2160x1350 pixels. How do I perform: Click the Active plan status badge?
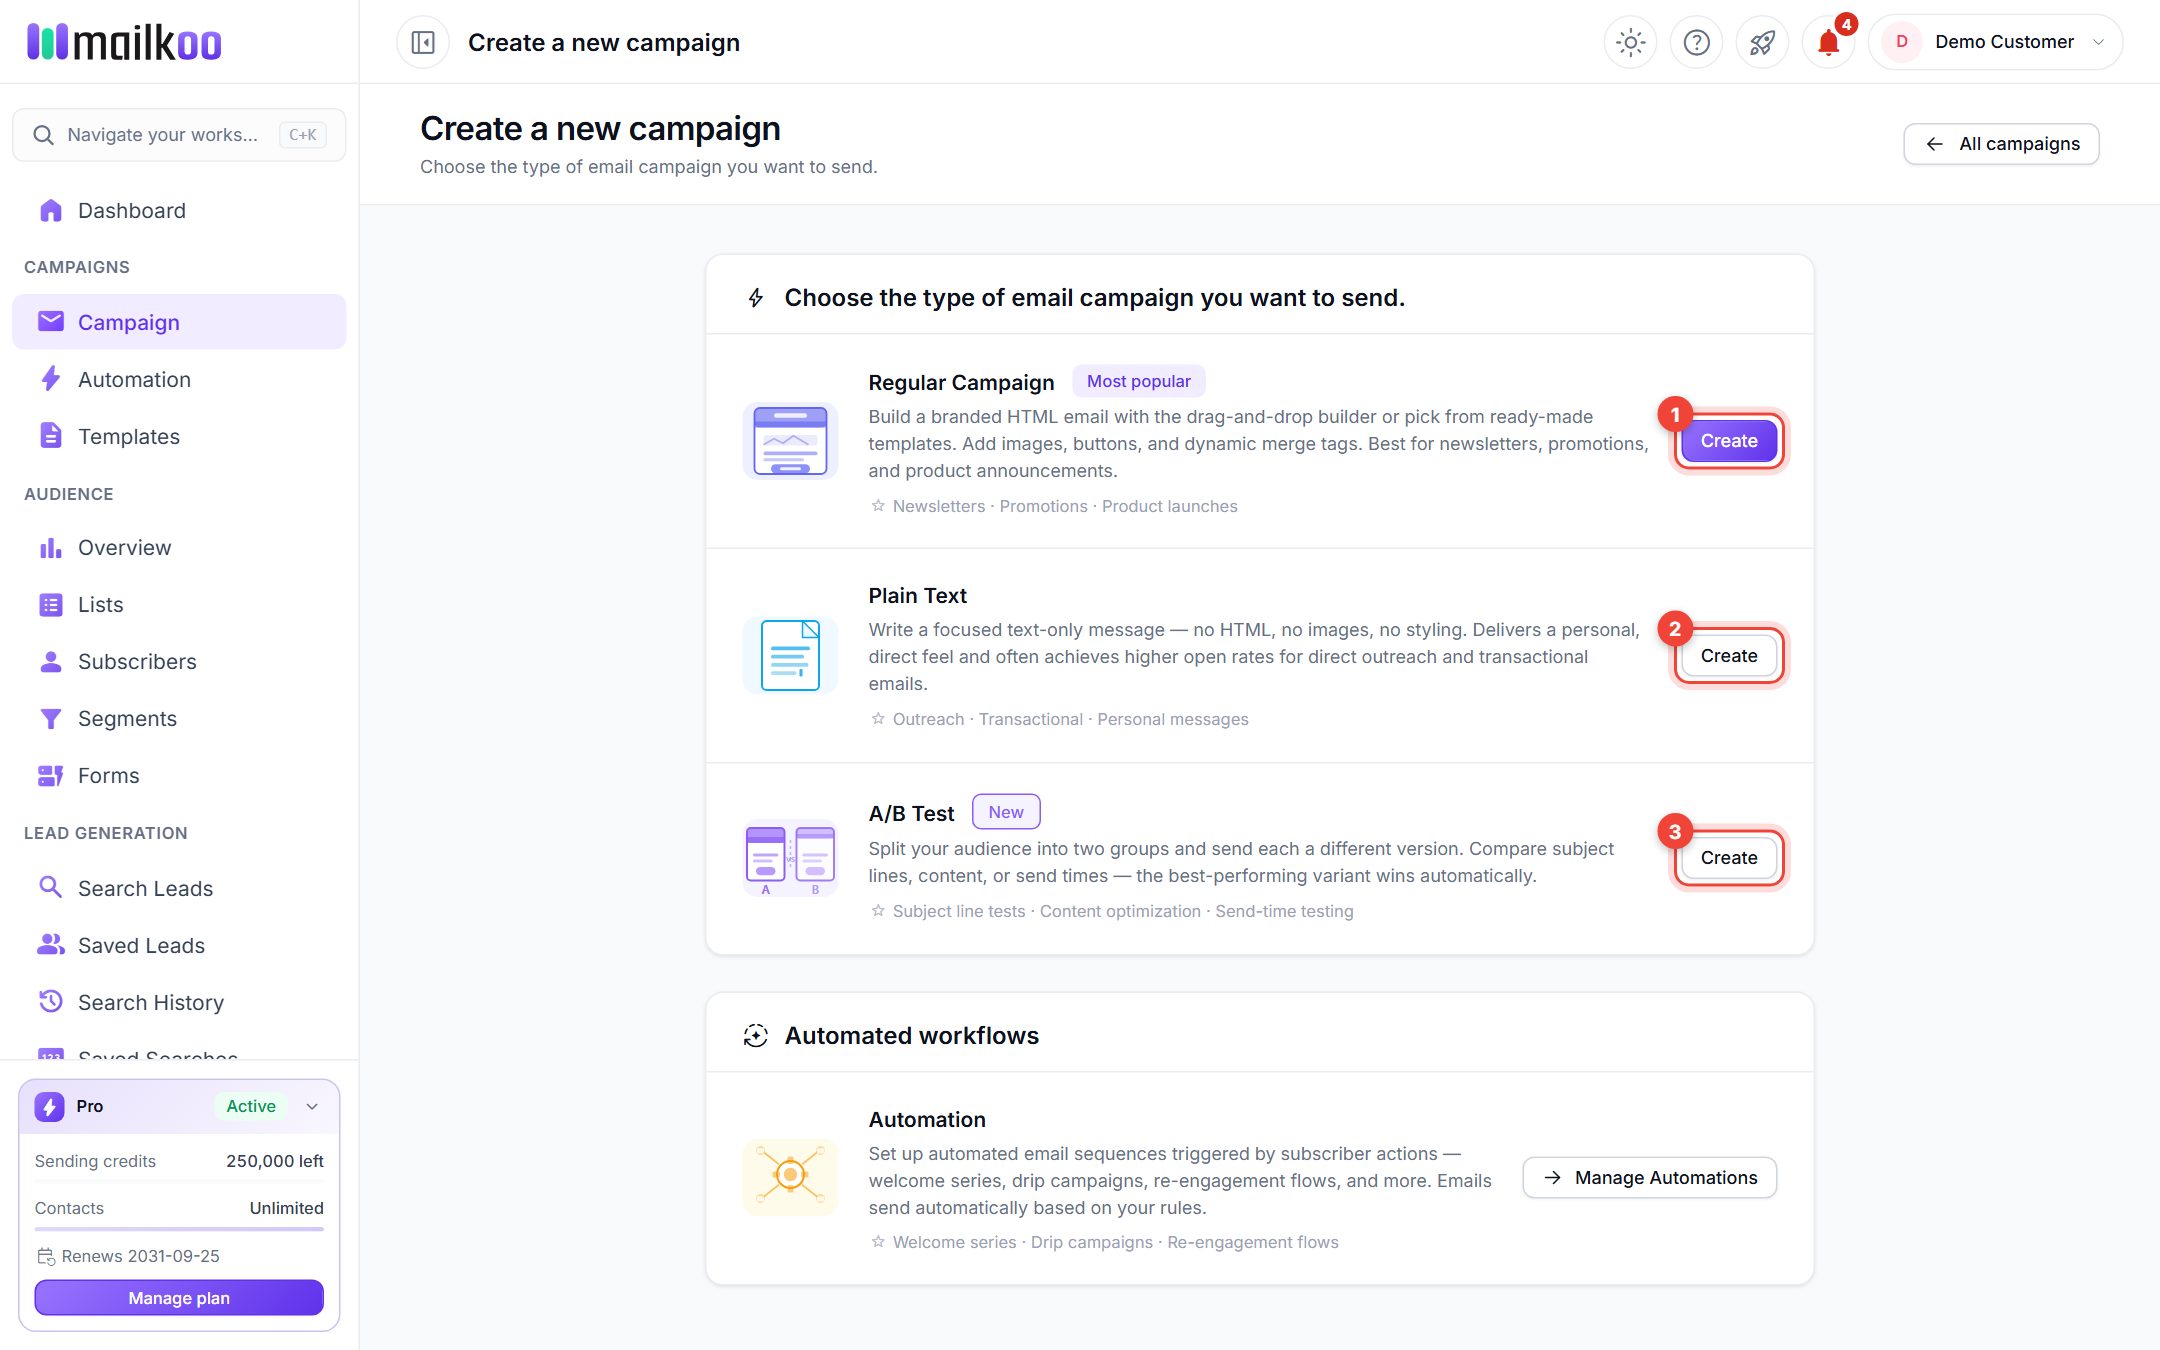[x=251, y=1106]
